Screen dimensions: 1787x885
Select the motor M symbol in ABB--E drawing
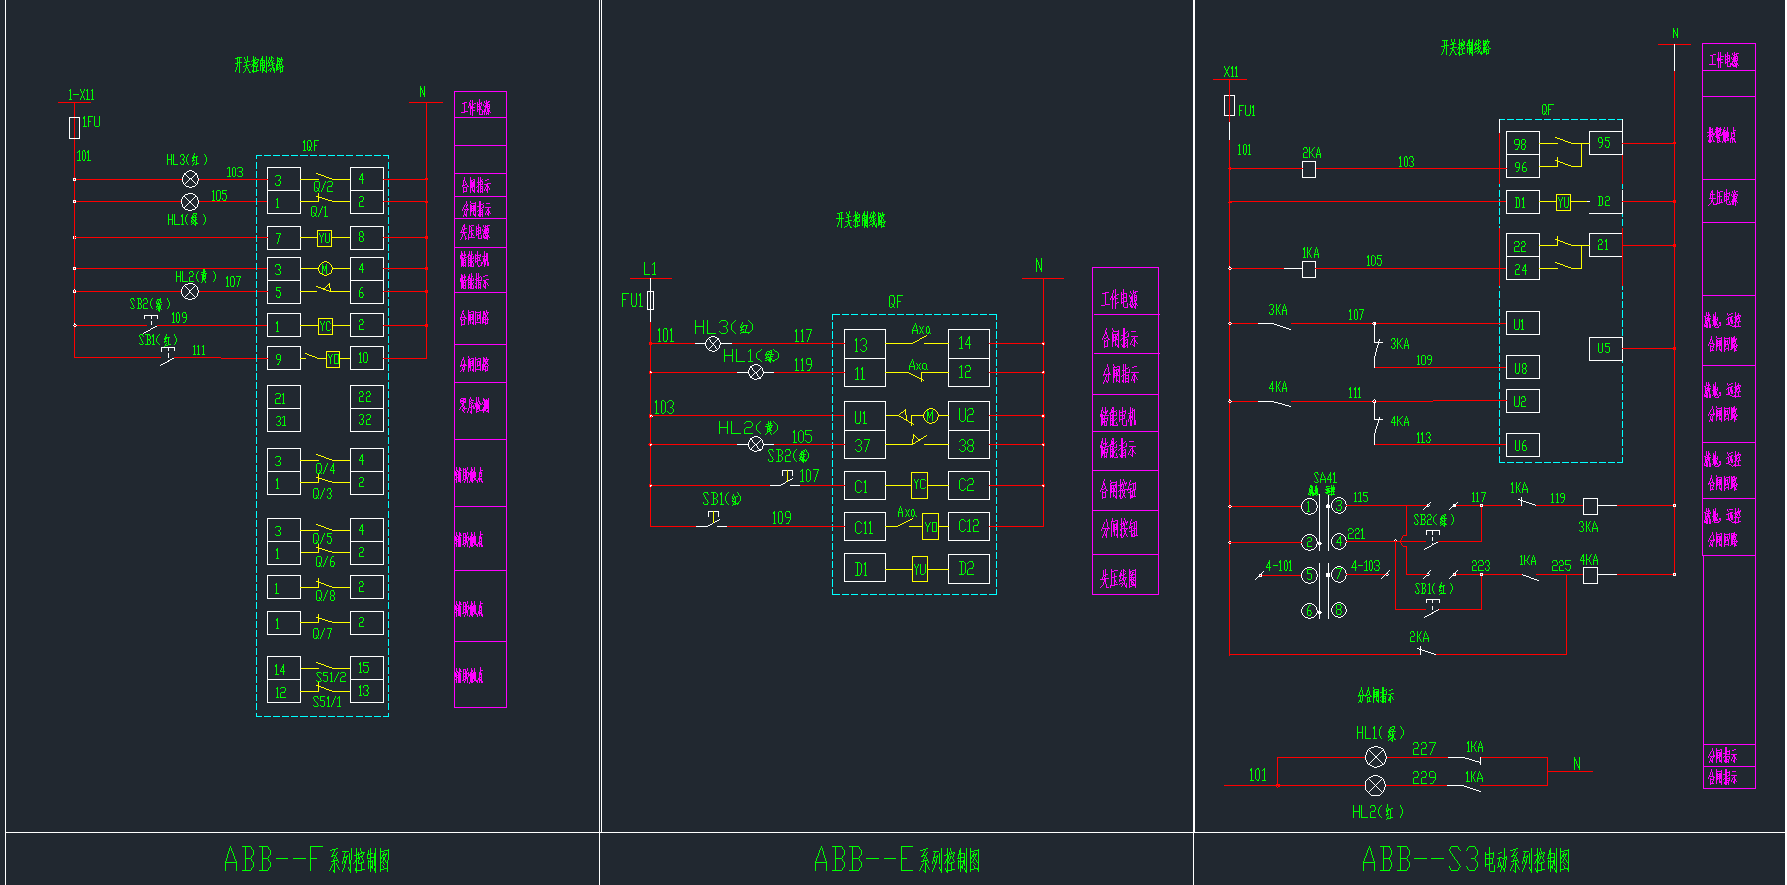[931, 416]
